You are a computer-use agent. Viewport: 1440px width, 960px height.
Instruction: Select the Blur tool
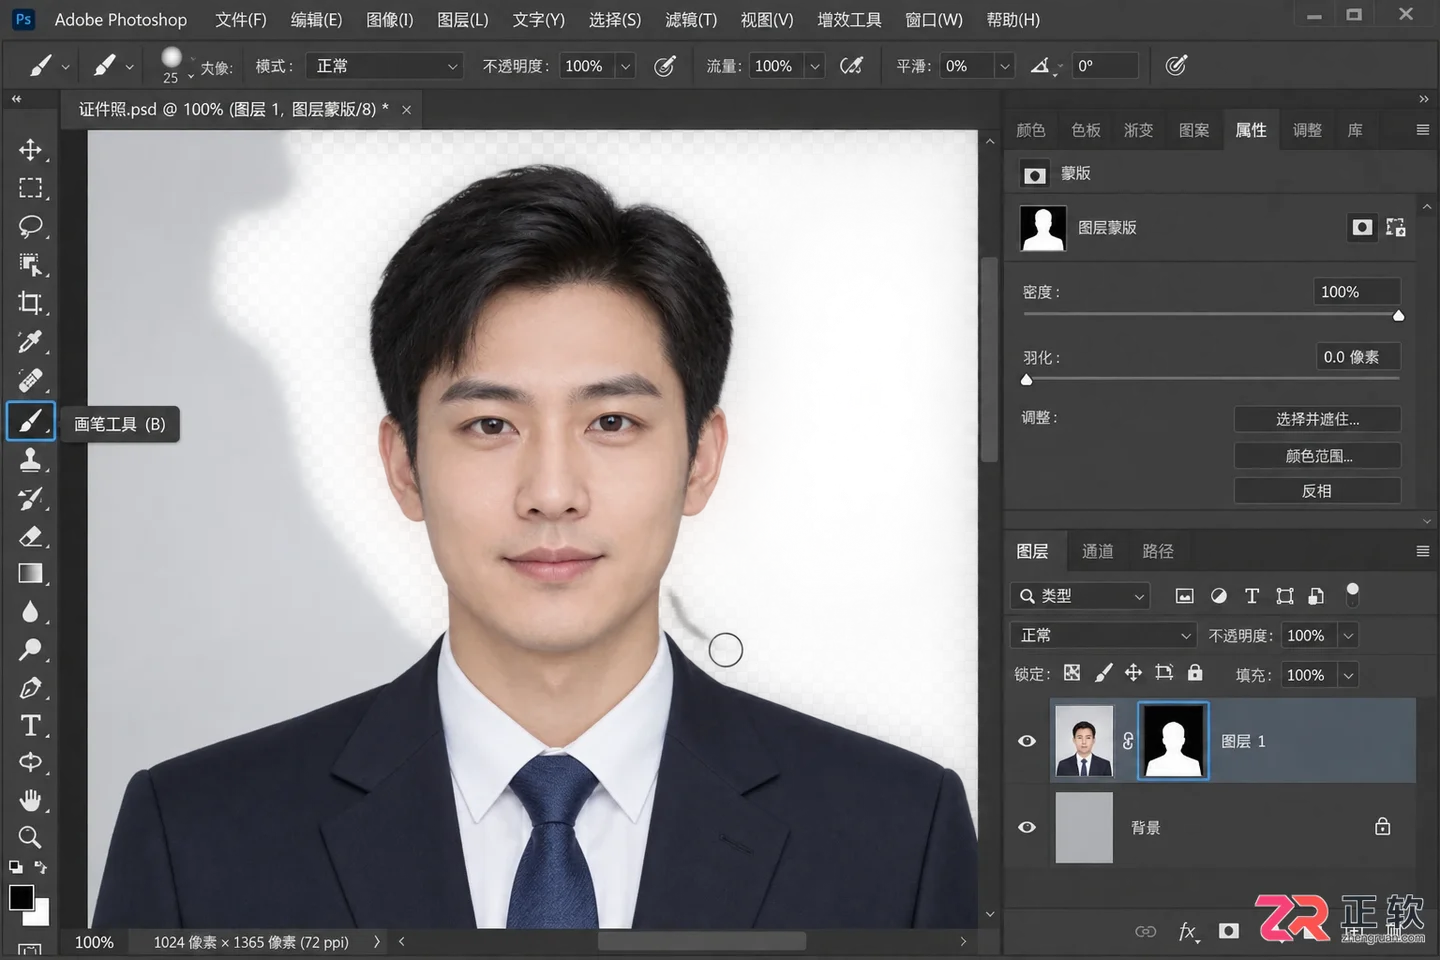tap(30, 611)
